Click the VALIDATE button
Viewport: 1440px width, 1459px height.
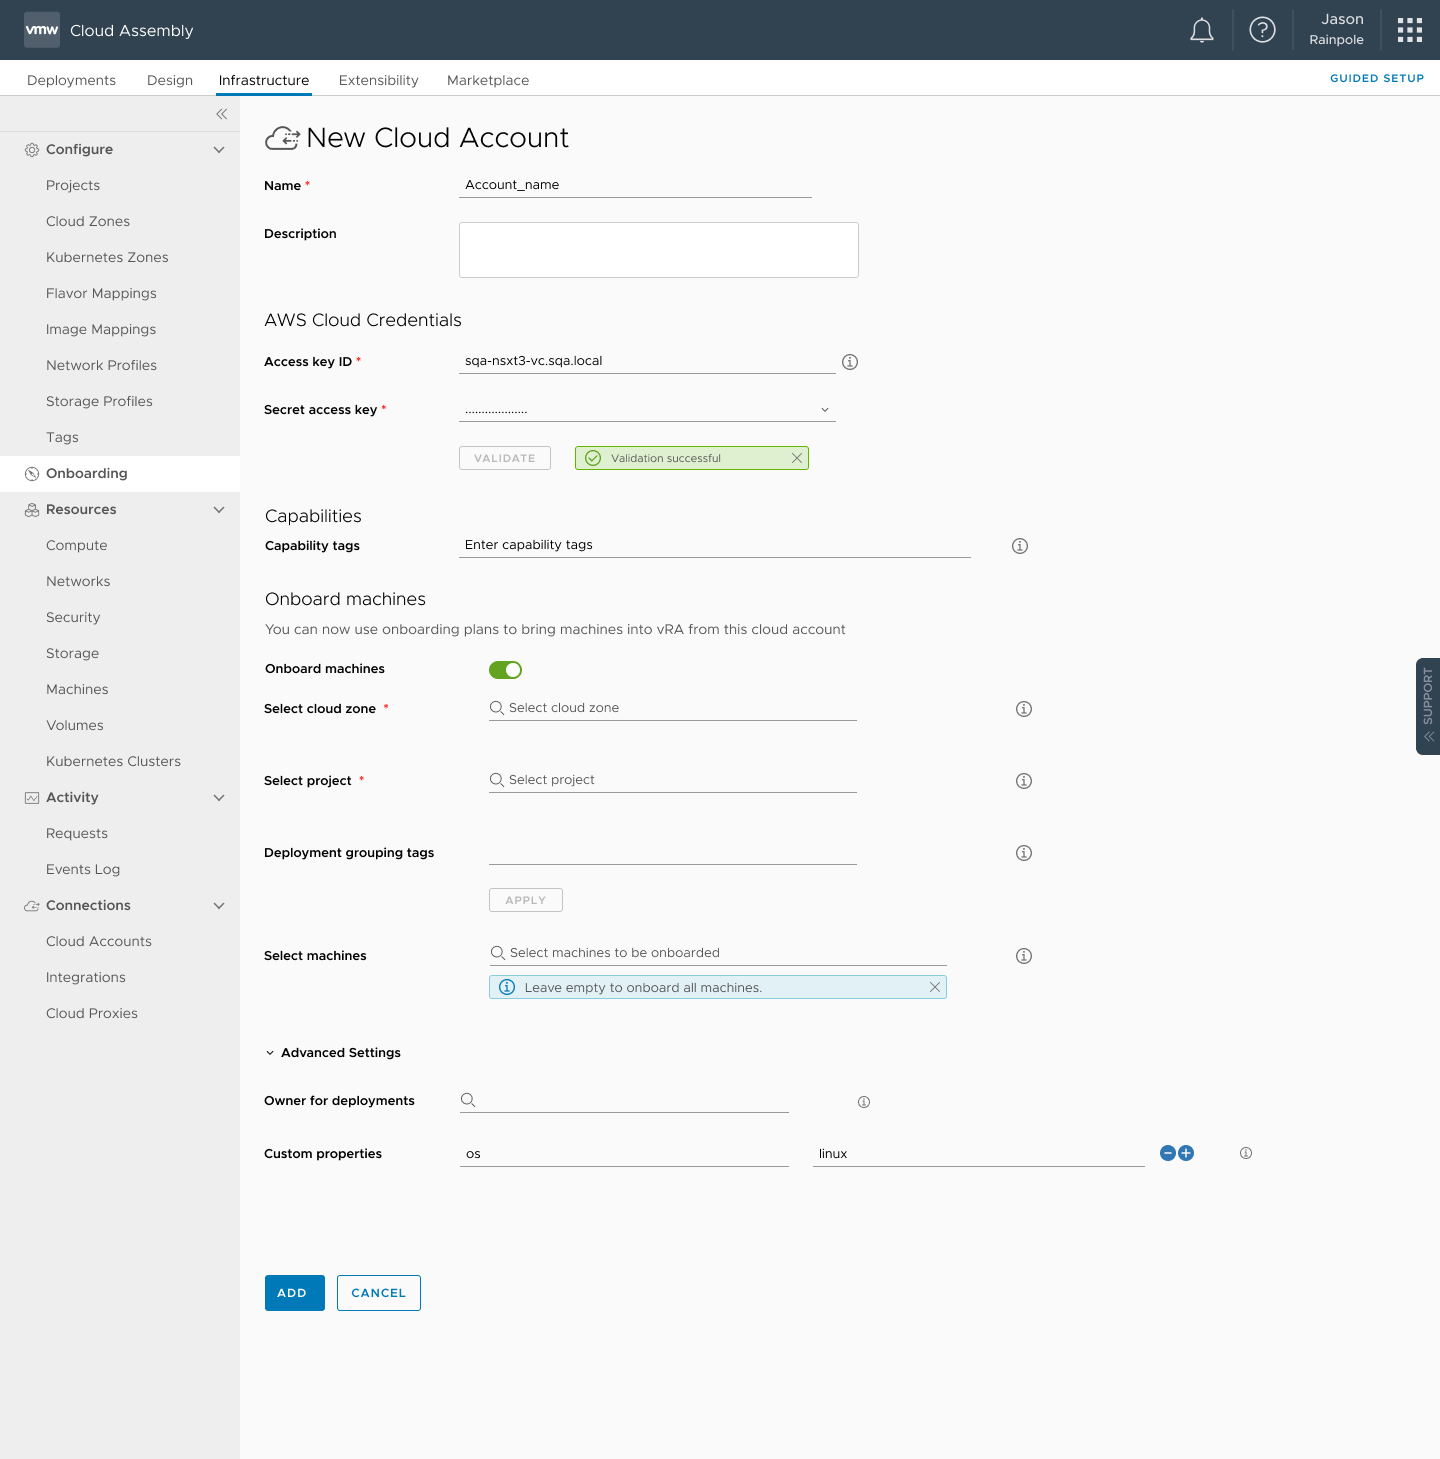pyautogui.click(x=505, y=458)
